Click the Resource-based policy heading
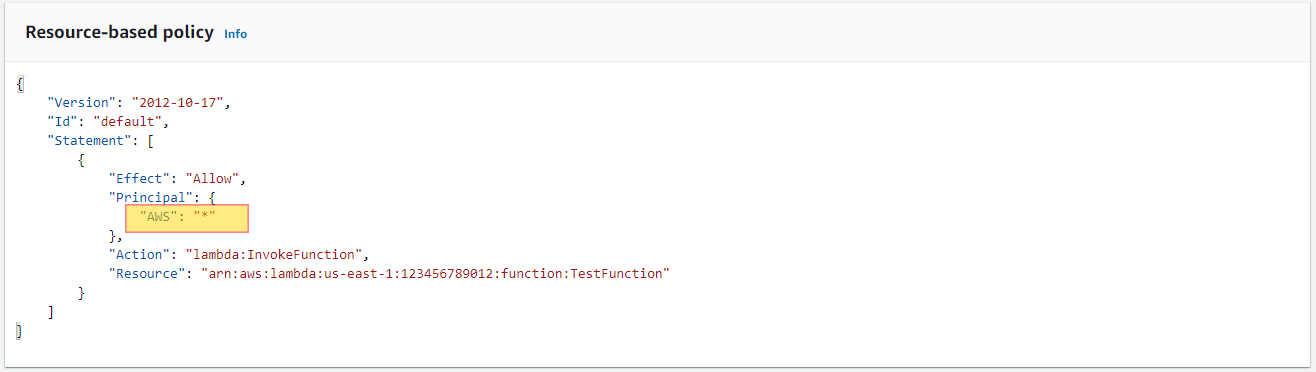This screenshot has height=372, width=1316. click(119, 32)
